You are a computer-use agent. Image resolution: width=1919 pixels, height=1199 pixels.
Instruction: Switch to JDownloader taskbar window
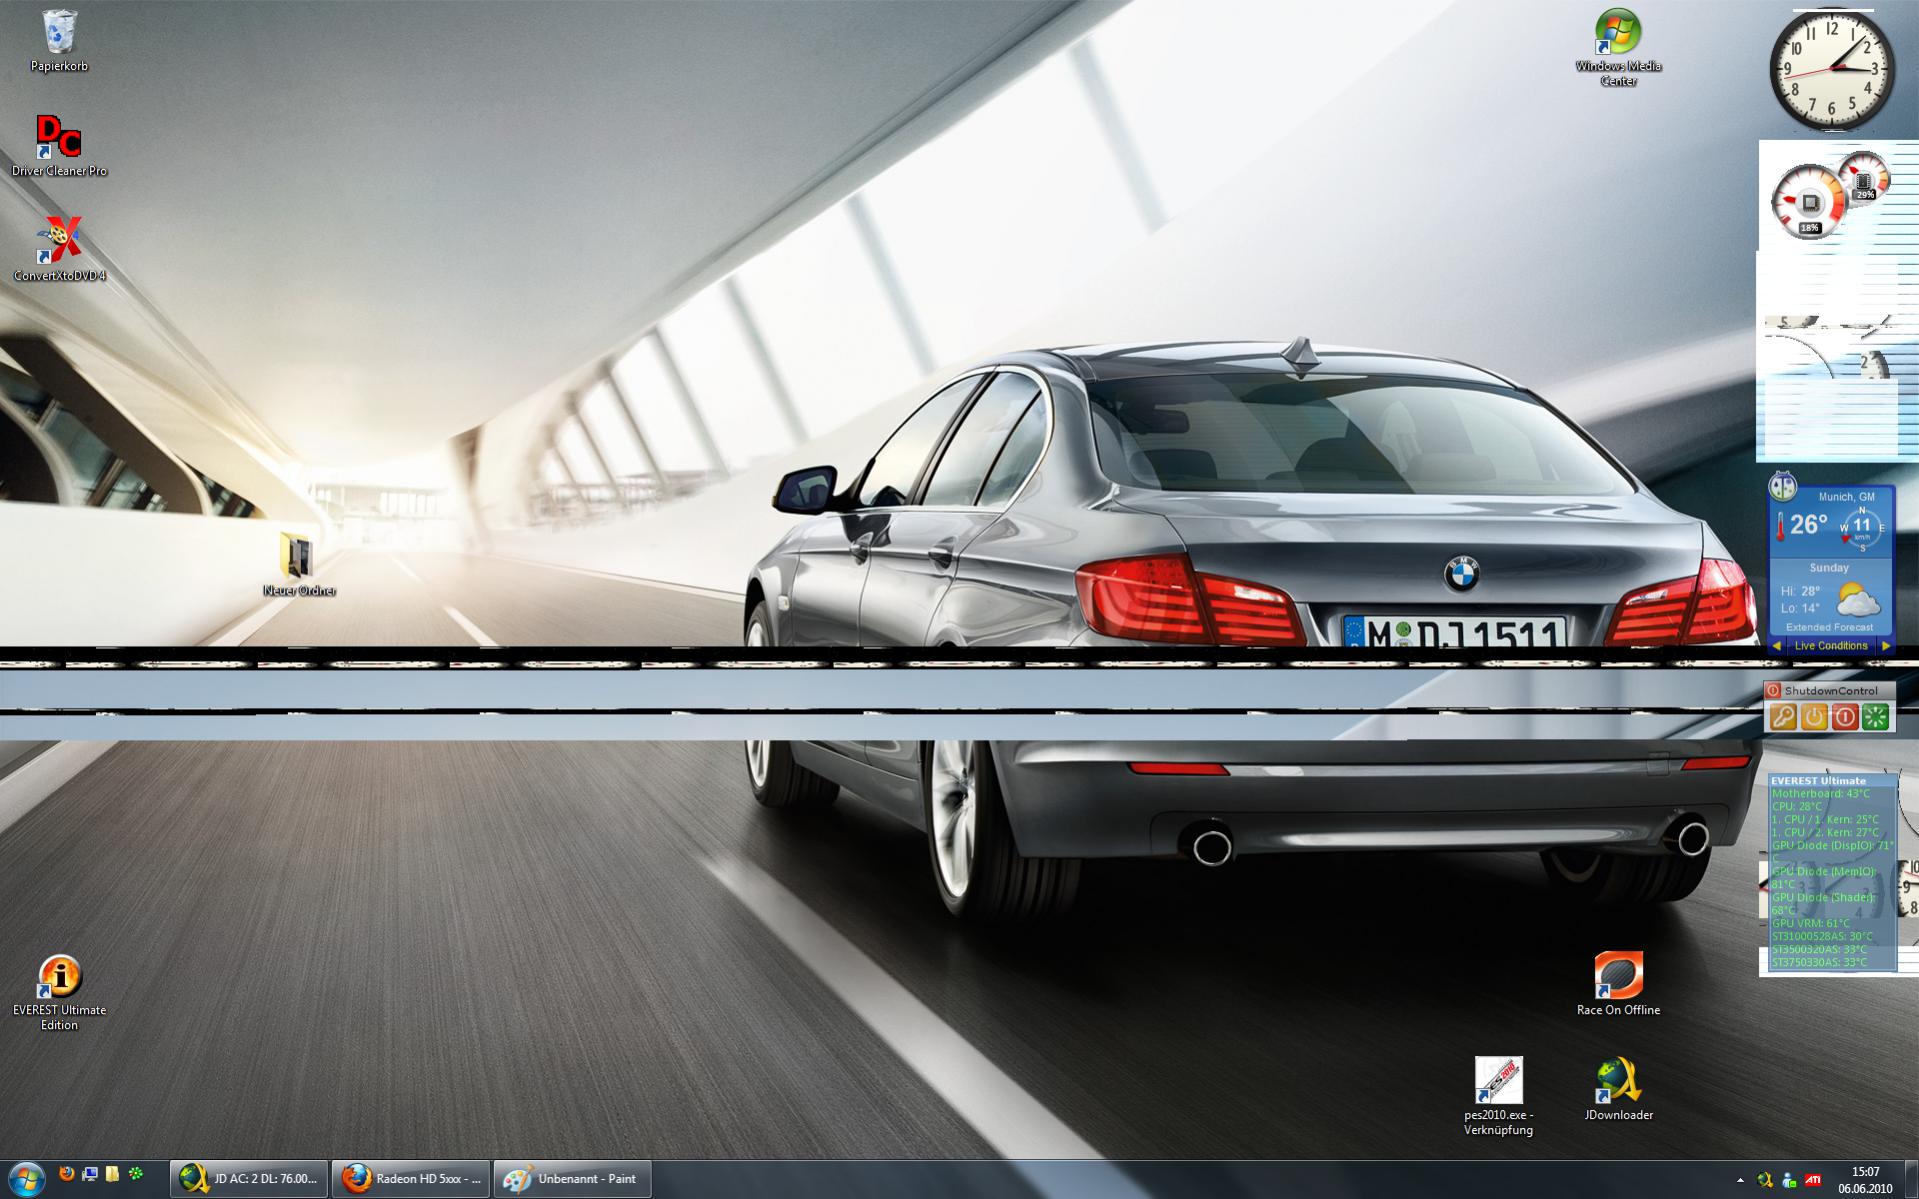click(248, 1179)
